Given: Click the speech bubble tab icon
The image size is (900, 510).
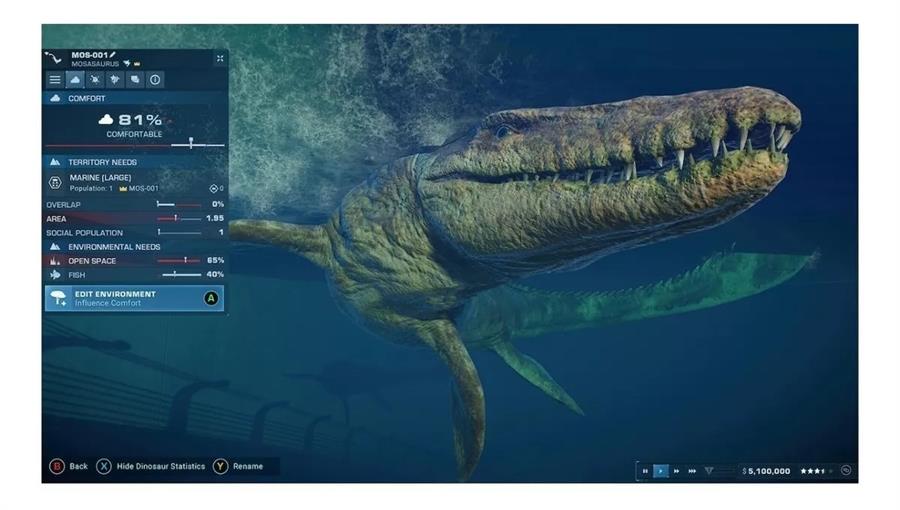Looking at the screenshot, I should click(136, 80).
